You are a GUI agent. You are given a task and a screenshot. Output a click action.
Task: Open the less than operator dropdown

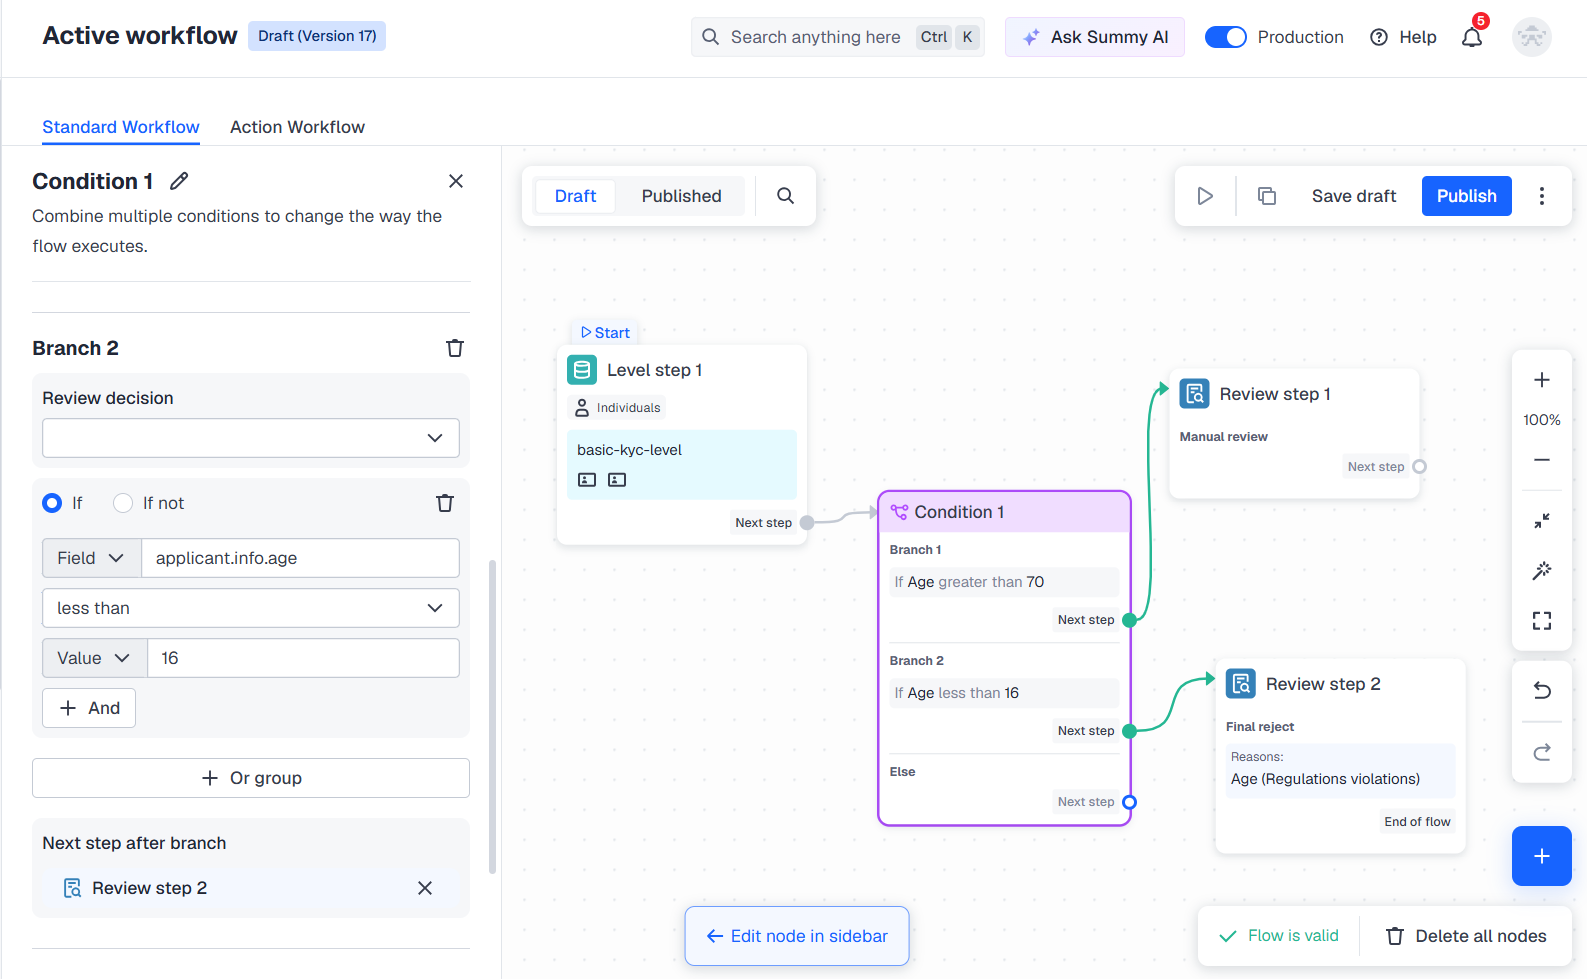point(251,608)
